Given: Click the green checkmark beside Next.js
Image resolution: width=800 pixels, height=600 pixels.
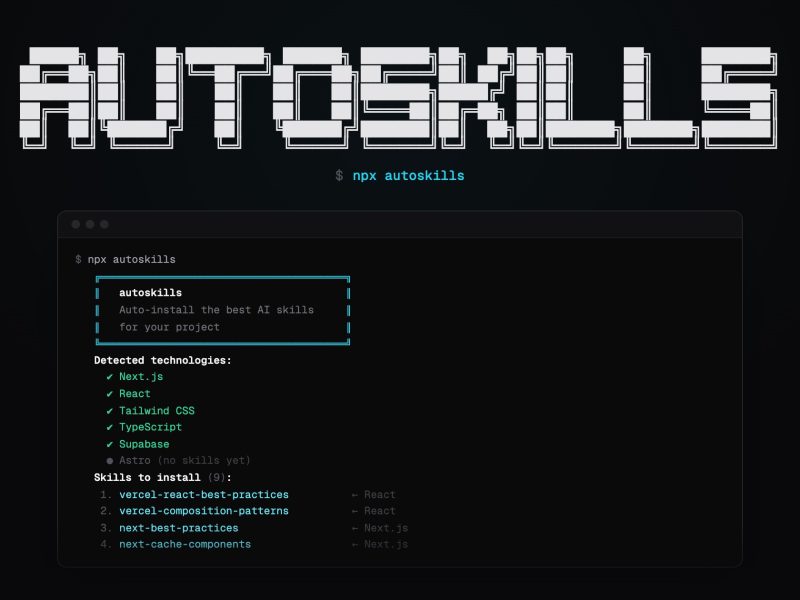Looking at the screenshot, I should (x=110, y=377).
